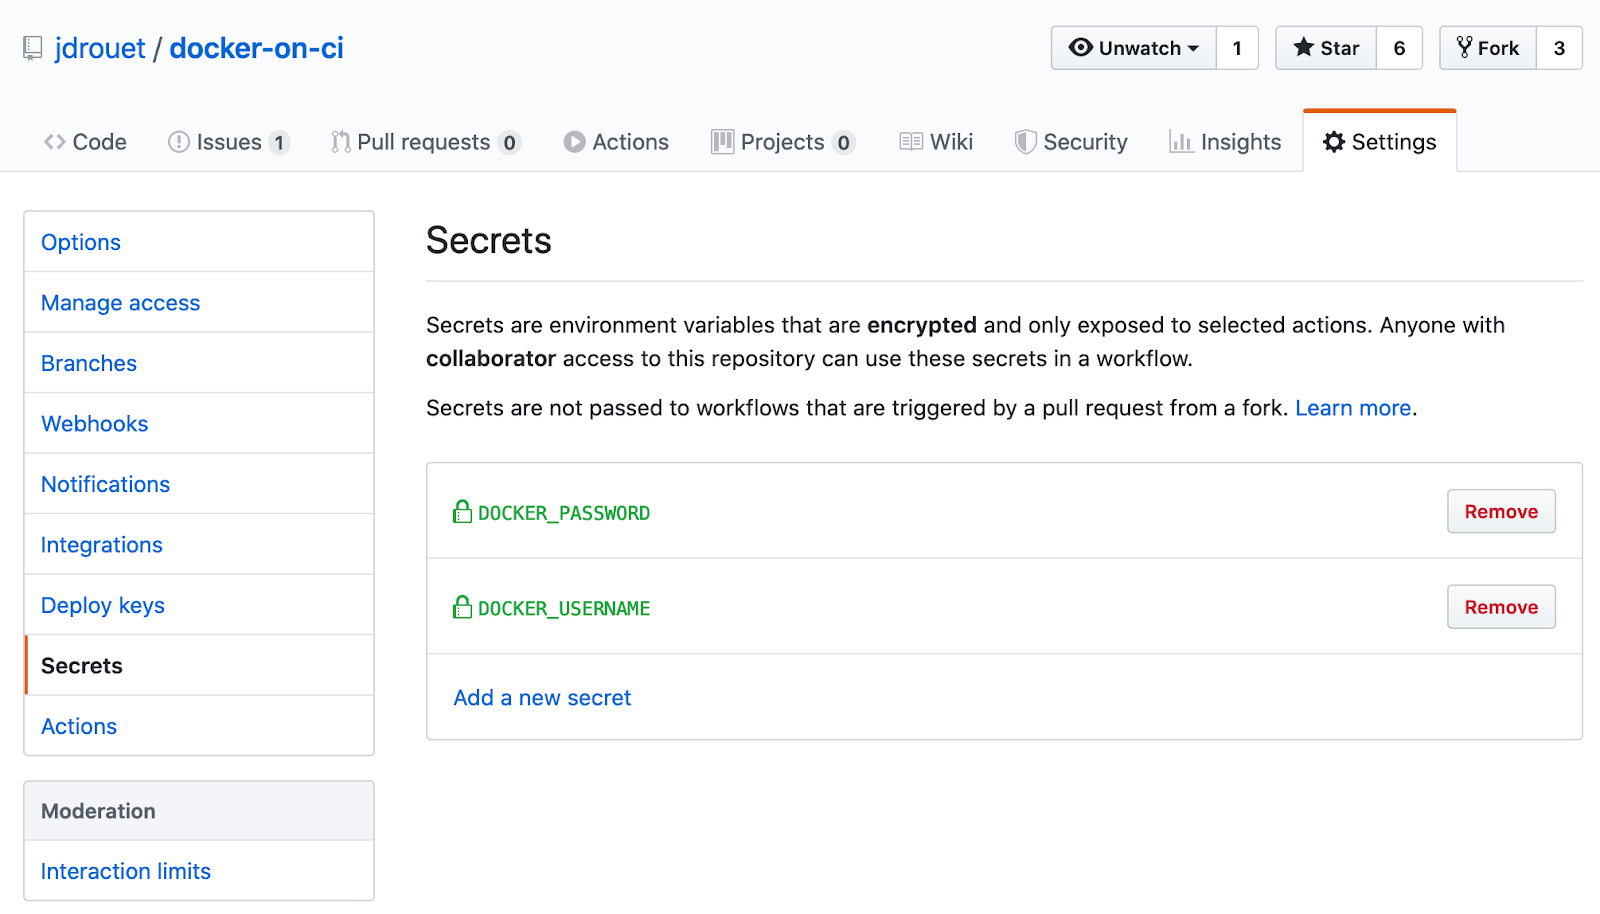Screen dimensions: 1600x914
Task: Open the Security tab
Action: (x=1071, y=142)
